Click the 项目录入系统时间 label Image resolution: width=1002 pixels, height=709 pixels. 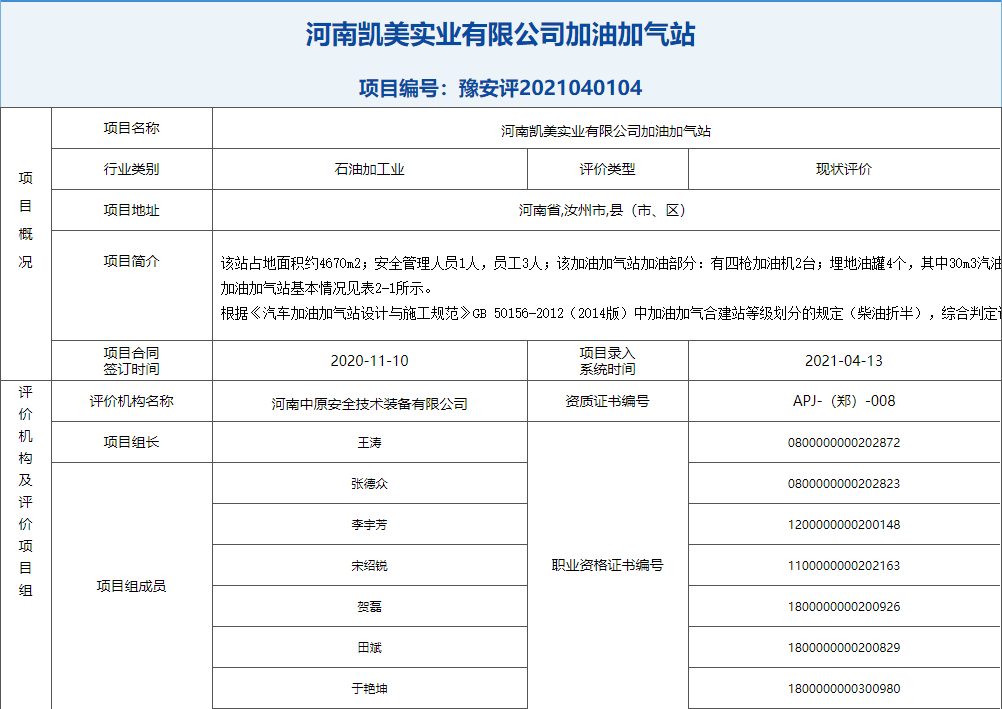(x=608, y=361)
